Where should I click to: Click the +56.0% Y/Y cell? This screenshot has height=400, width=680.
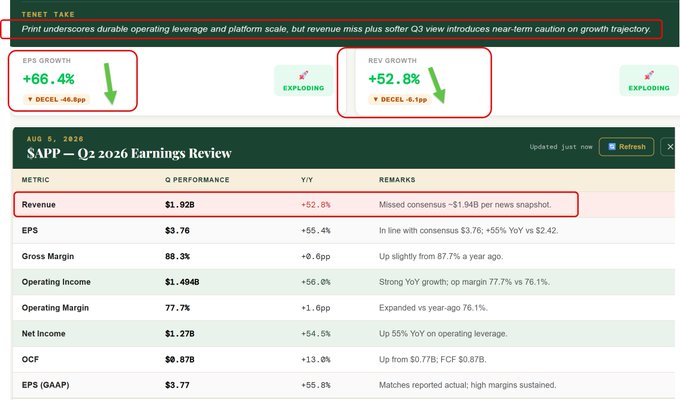316,282
